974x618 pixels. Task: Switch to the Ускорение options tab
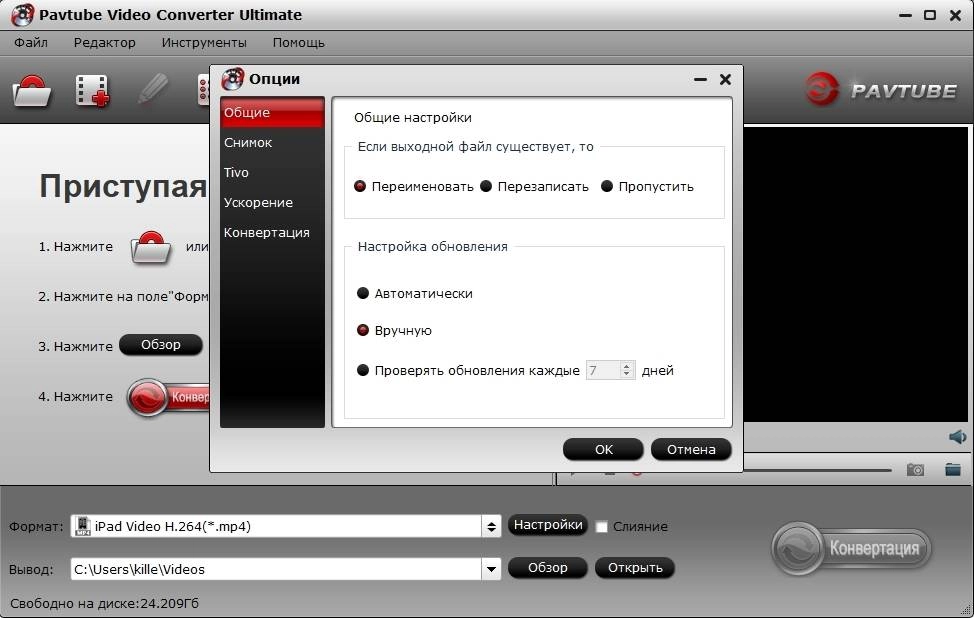coord(272,202)
